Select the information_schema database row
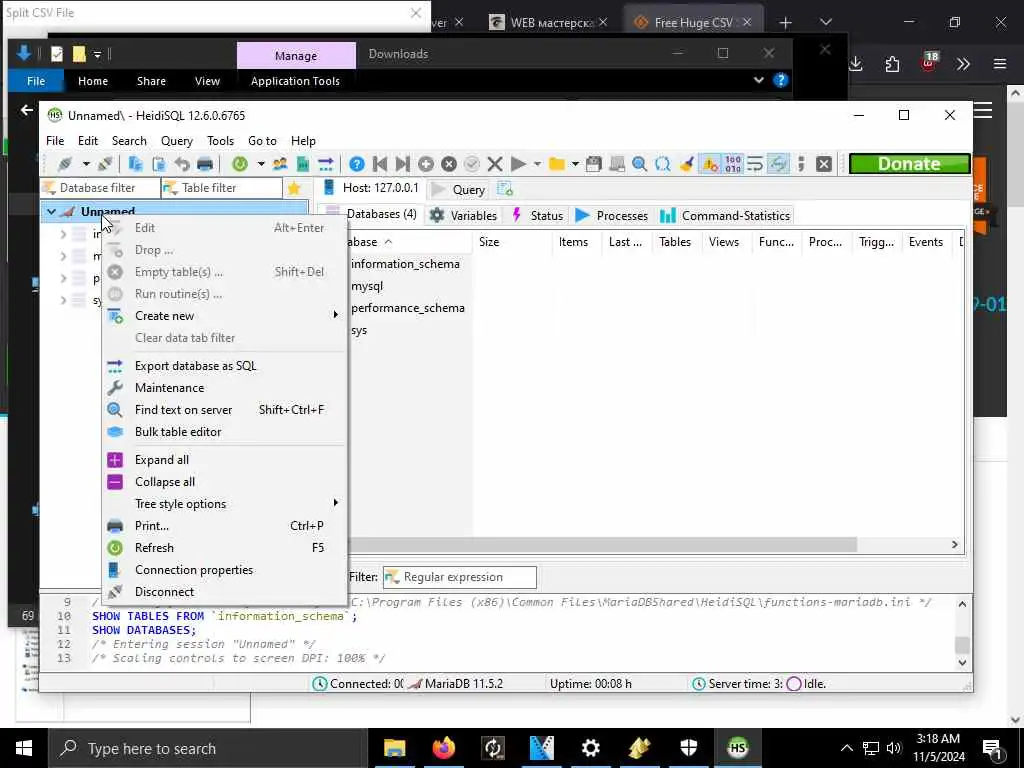The height and width of the screenshot is (768, 1024). pyautogui.click(x=405, y=264)
